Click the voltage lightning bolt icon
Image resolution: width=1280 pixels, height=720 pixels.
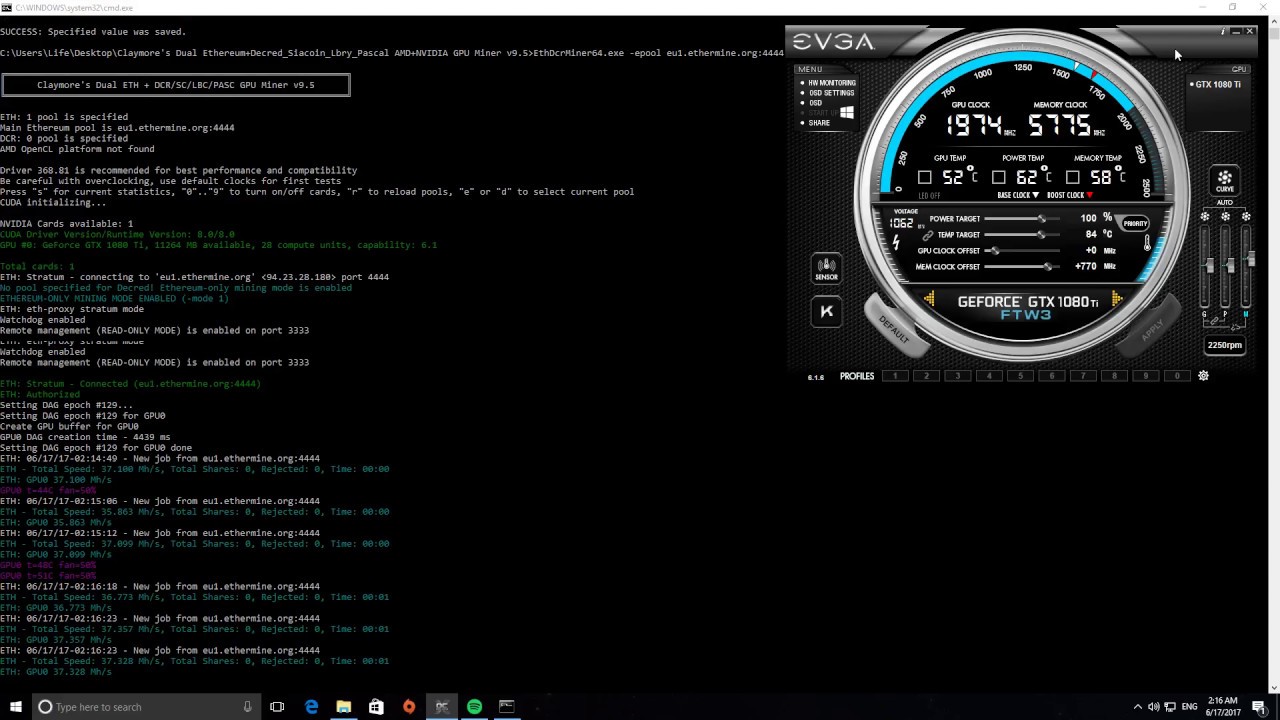[x=896, y=242]
